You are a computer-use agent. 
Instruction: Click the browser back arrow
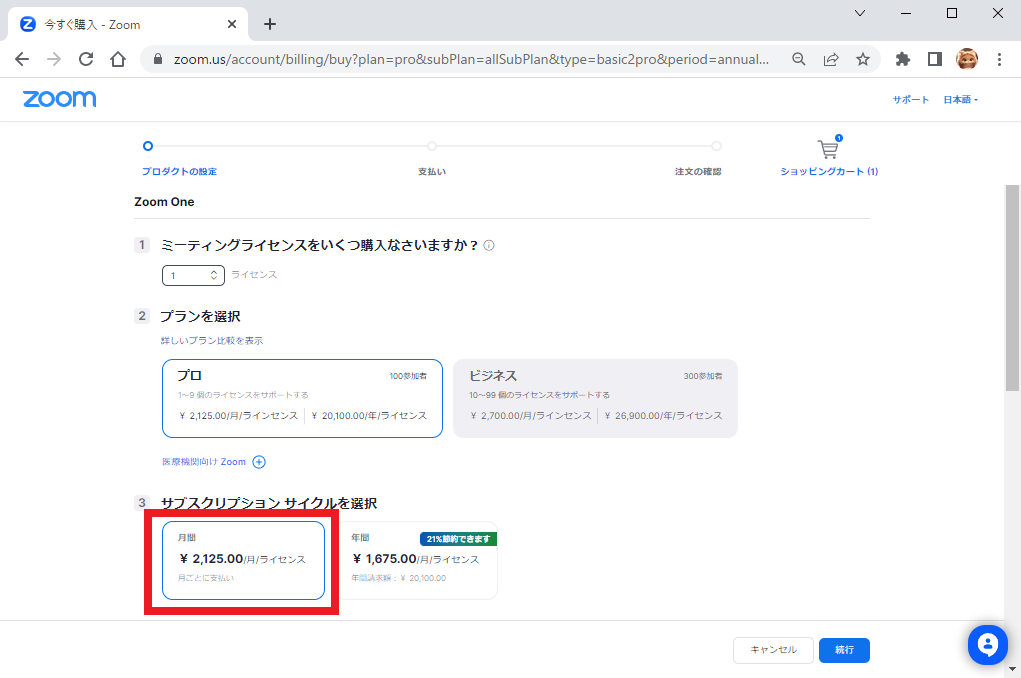point(22,59)
